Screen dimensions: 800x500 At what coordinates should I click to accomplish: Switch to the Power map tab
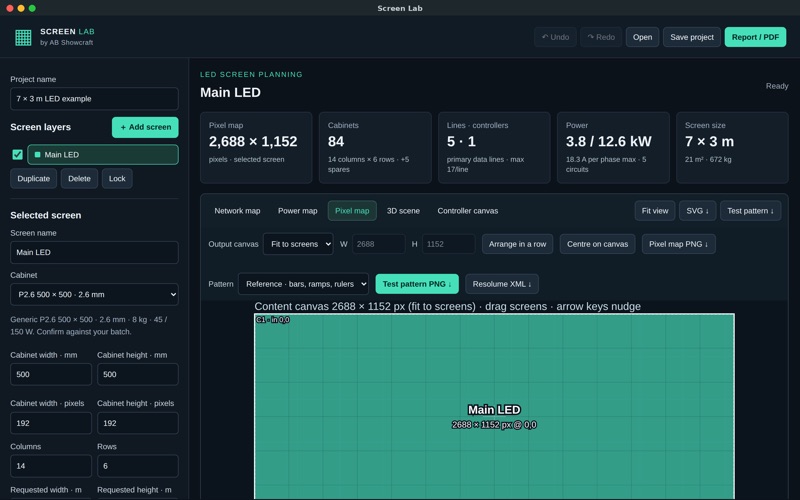(297, 211)
